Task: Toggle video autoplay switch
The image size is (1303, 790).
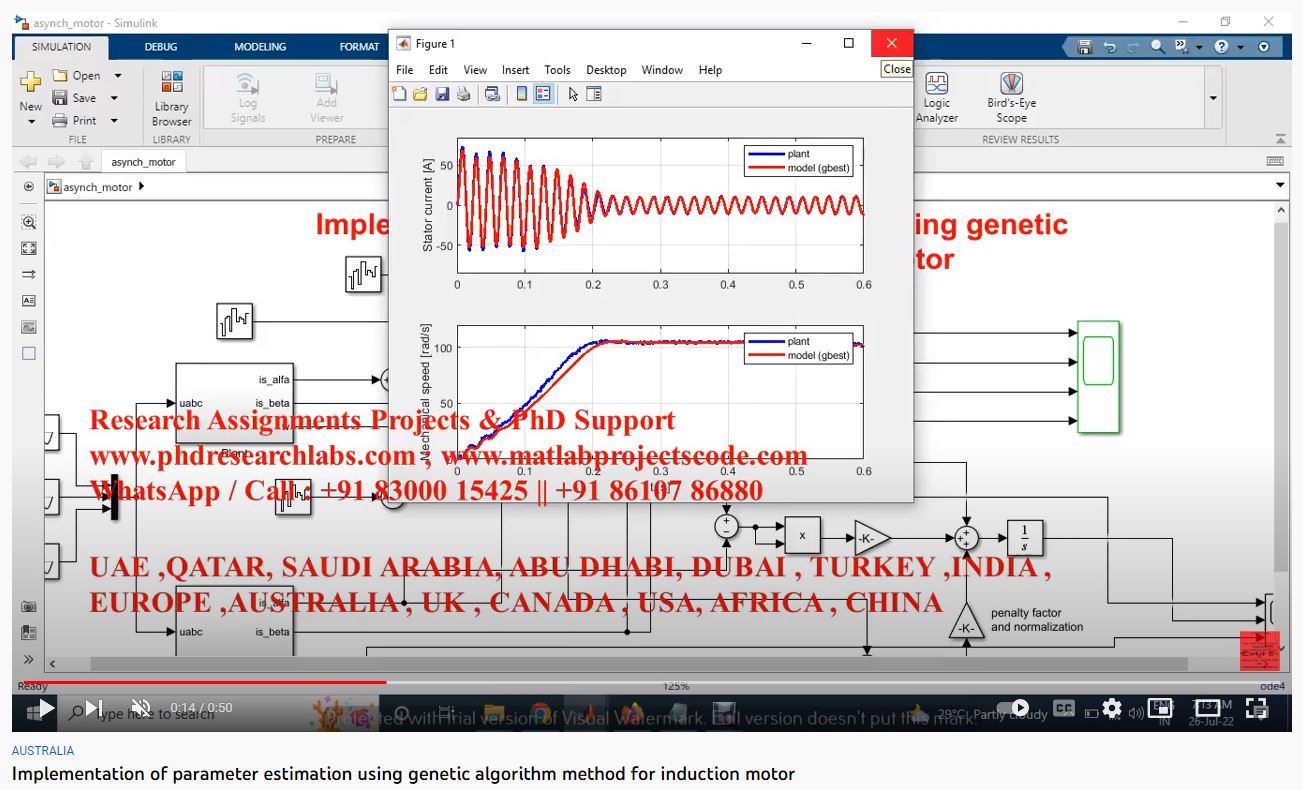Action: [x=1012, y=709]
